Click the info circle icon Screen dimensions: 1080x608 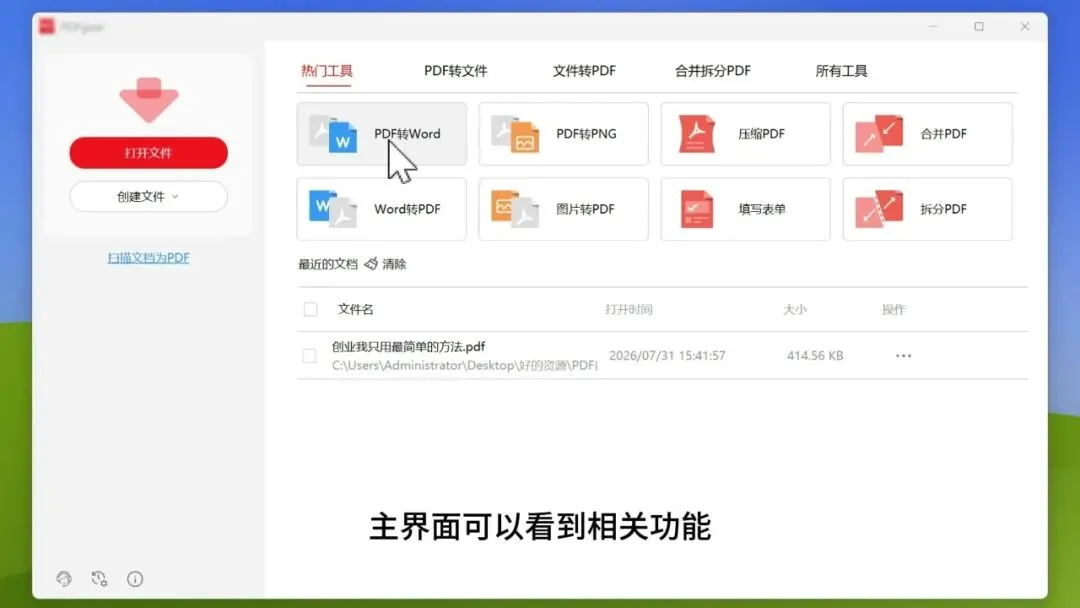point(135,578)
